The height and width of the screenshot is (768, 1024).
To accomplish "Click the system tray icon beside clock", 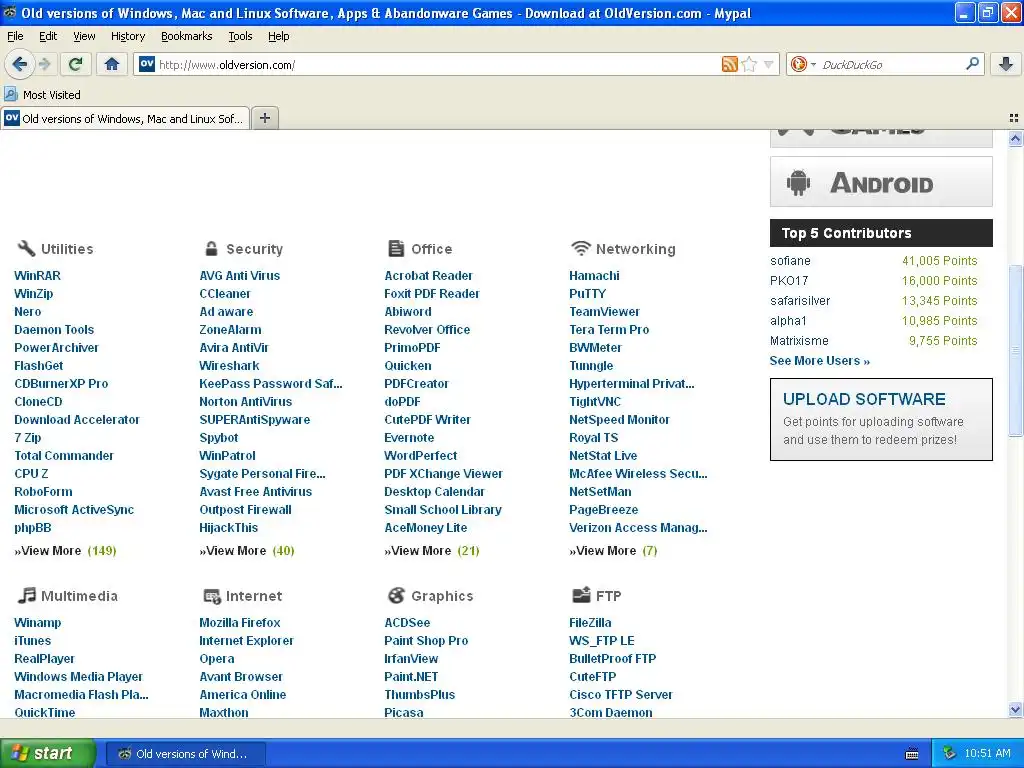I will coord(949,753).
